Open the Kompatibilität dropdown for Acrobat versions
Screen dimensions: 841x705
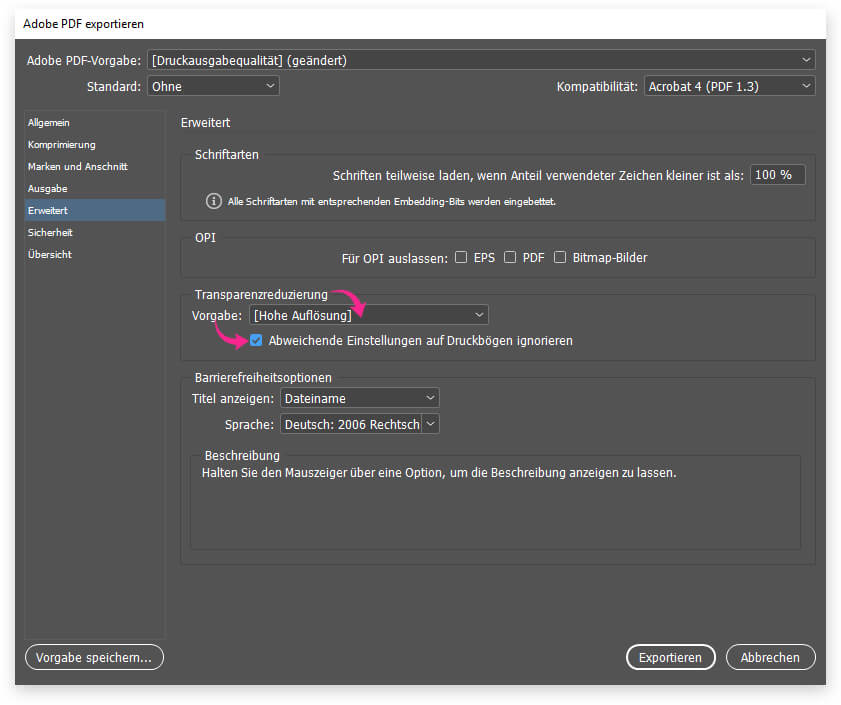point(729,86)
